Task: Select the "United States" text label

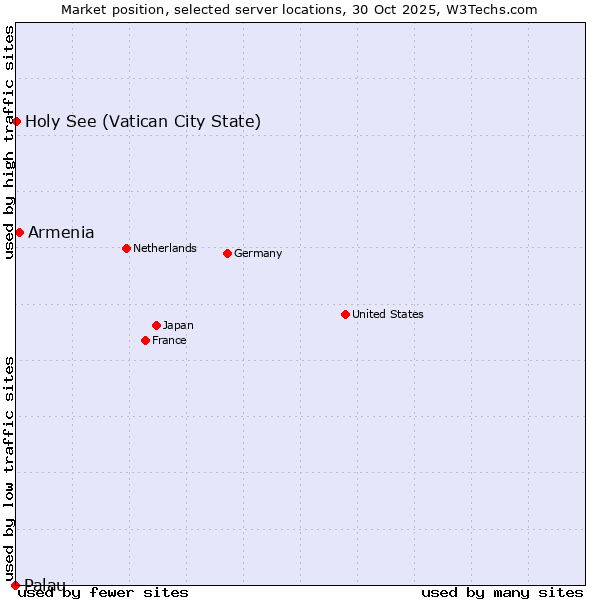Action: pyautogui.click(x=387, y=314)
